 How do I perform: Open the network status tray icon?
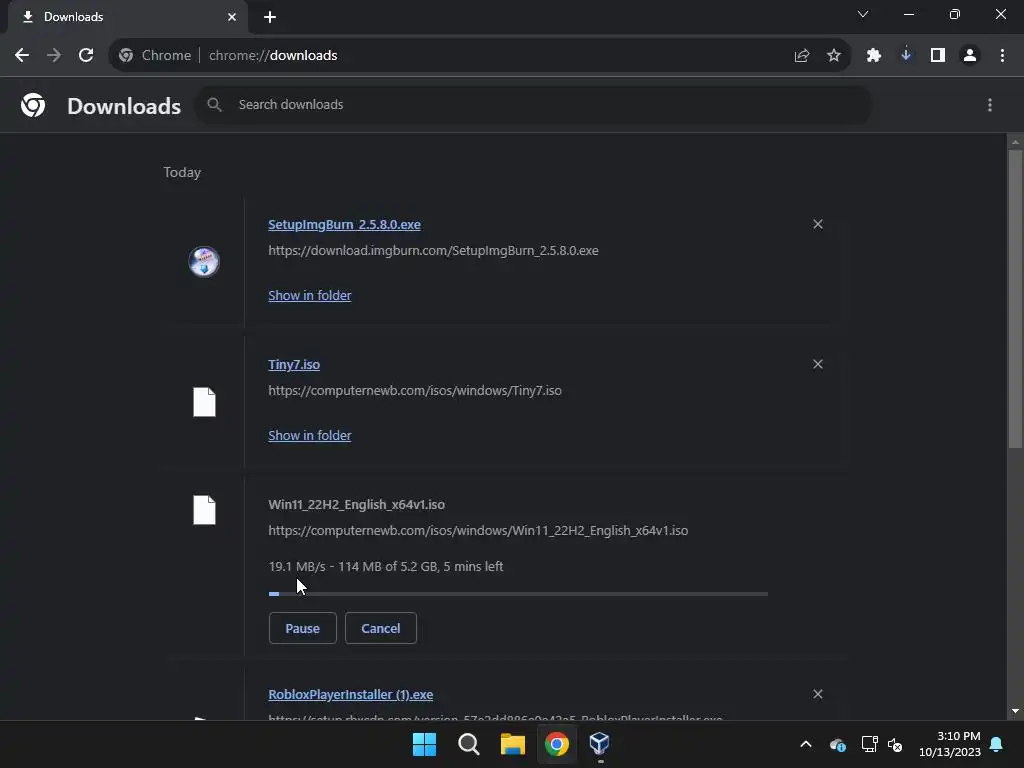click(x=869, y=744)
